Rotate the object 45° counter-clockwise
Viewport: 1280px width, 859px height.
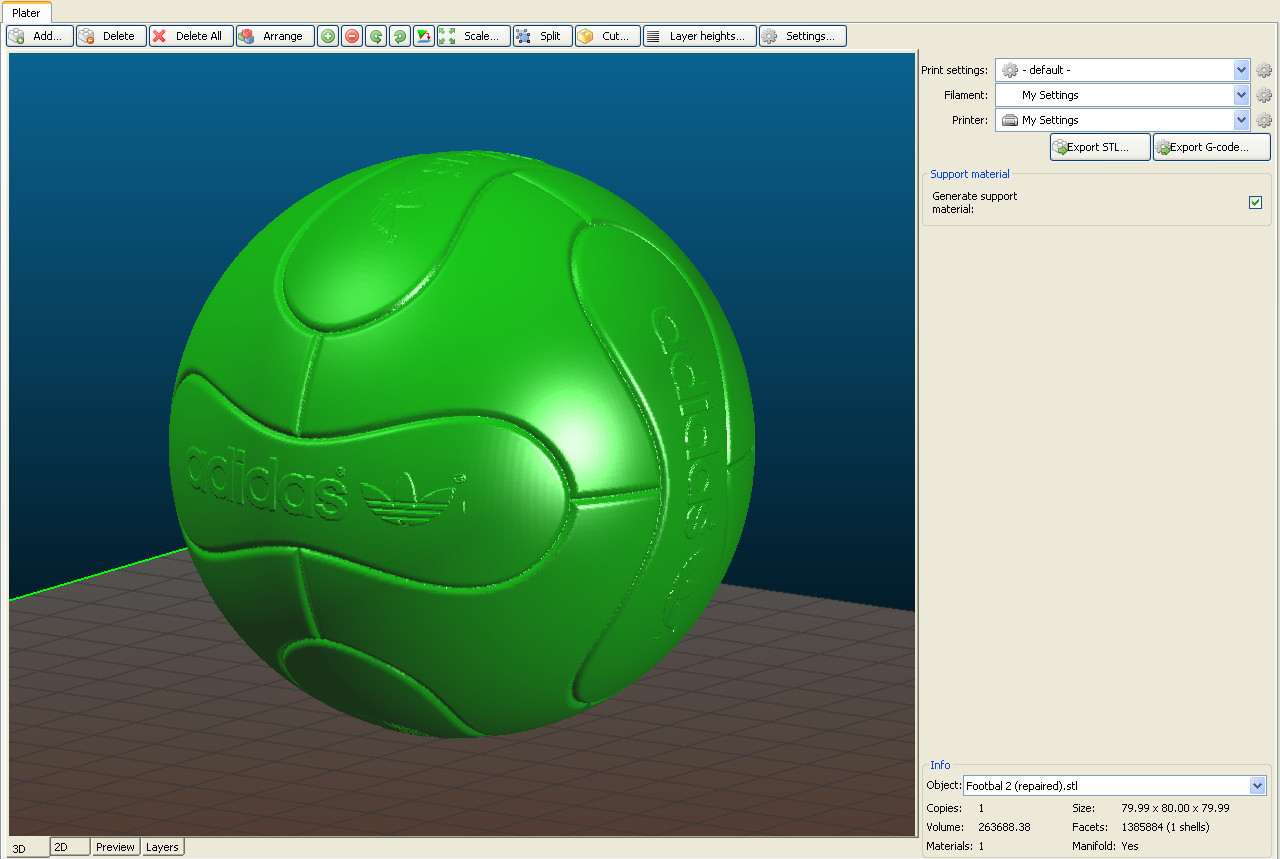coord(376,36)
